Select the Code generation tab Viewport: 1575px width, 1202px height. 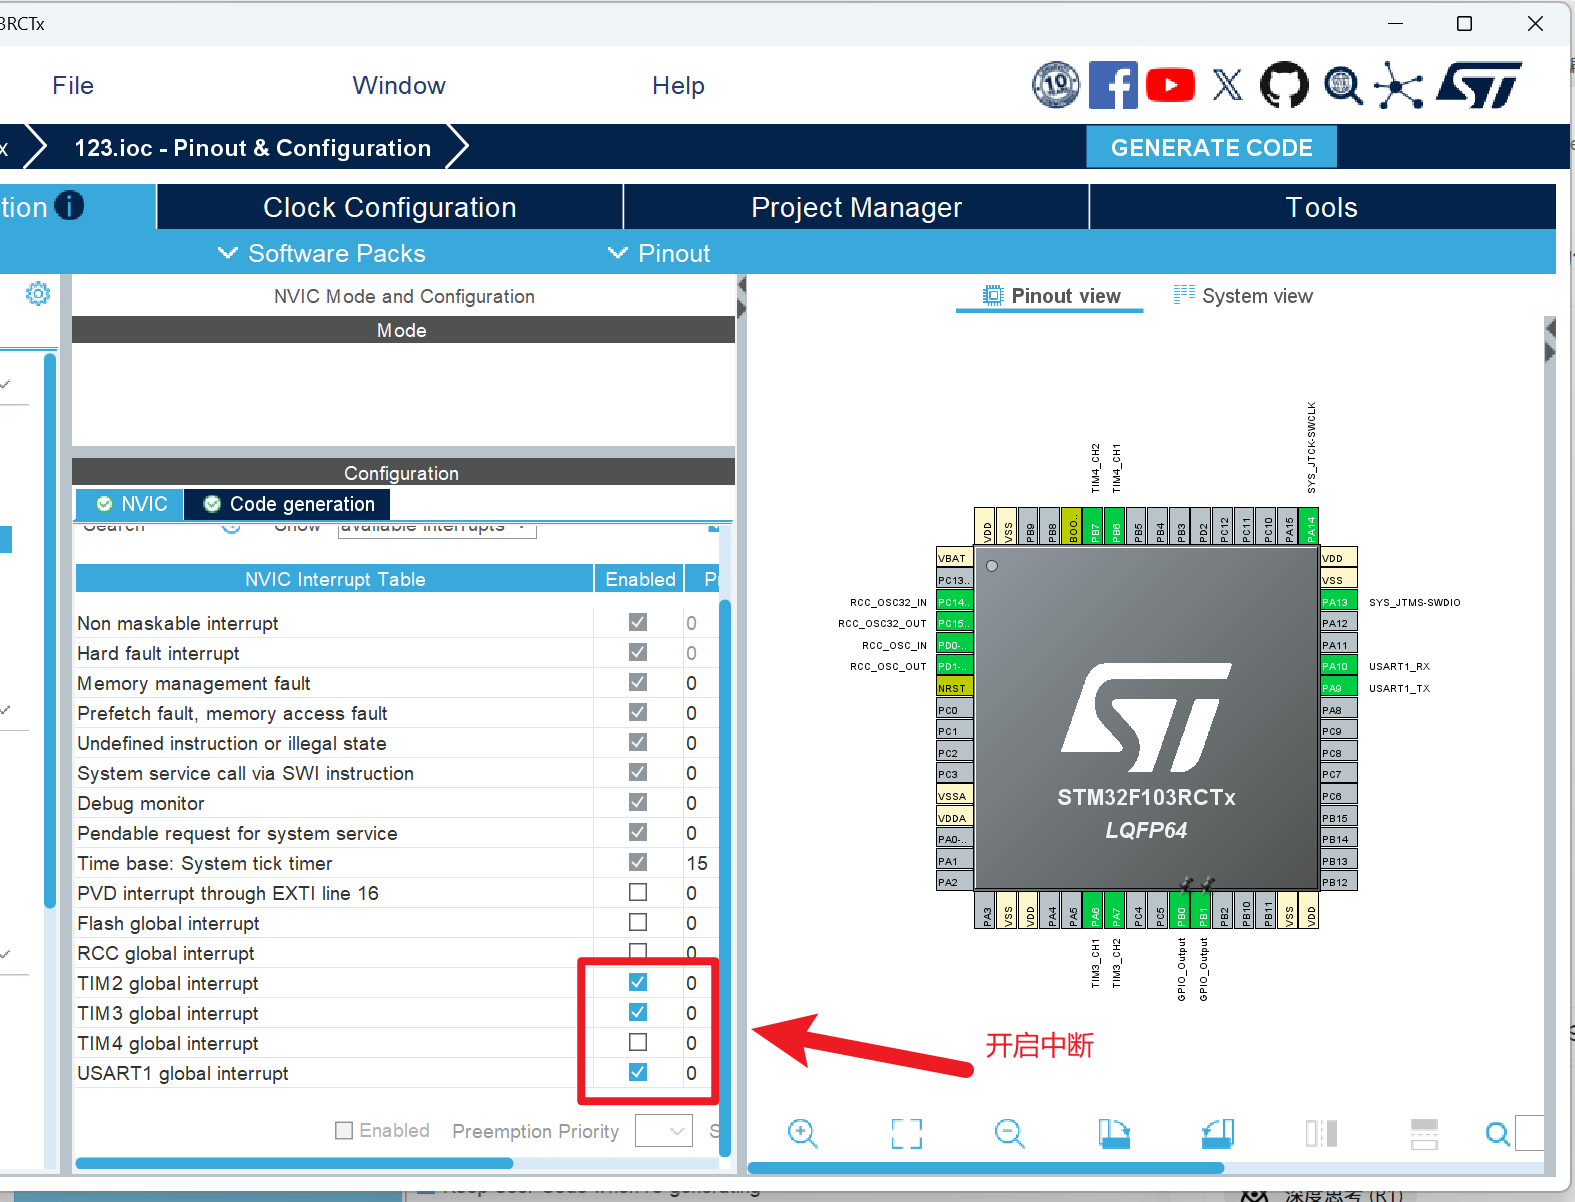[x=288, y=504]
